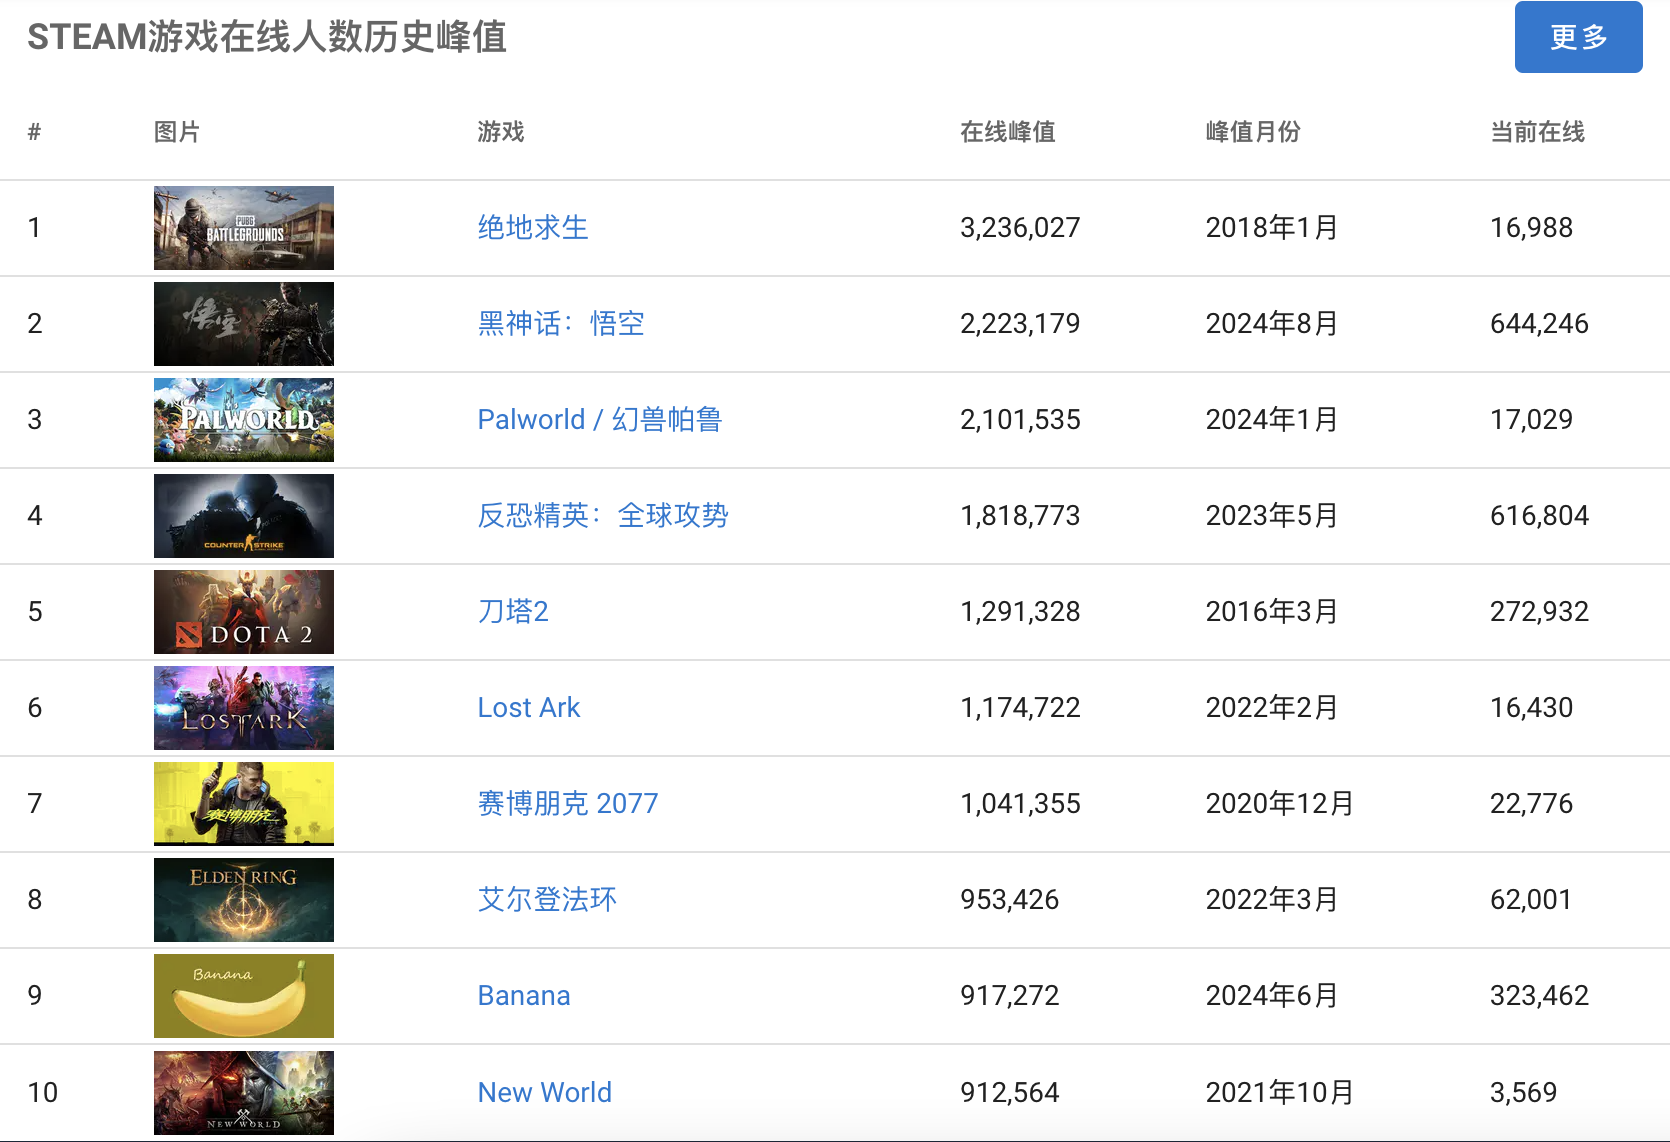The height and width of the screenshot is (1142, 1670).
Task: Click the Lost Ark thumbnail
Action: tap(243, 707)
